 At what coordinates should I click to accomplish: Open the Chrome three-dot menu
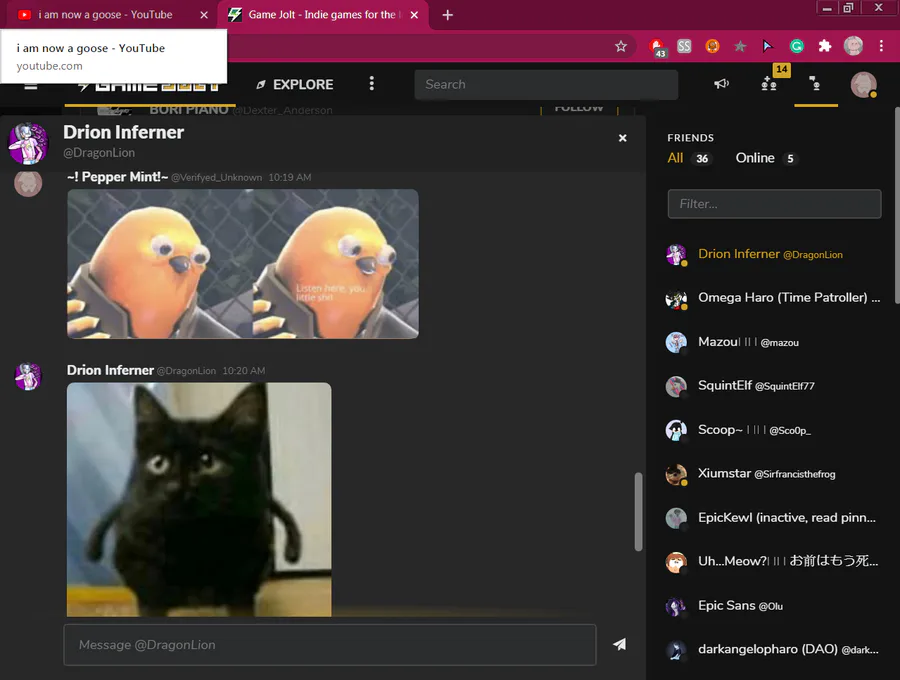point(882,46)
